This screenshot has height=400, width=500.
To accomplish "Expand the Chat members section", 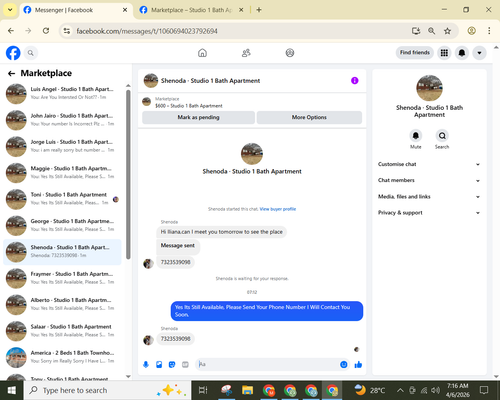I will [x=429, y=180].
